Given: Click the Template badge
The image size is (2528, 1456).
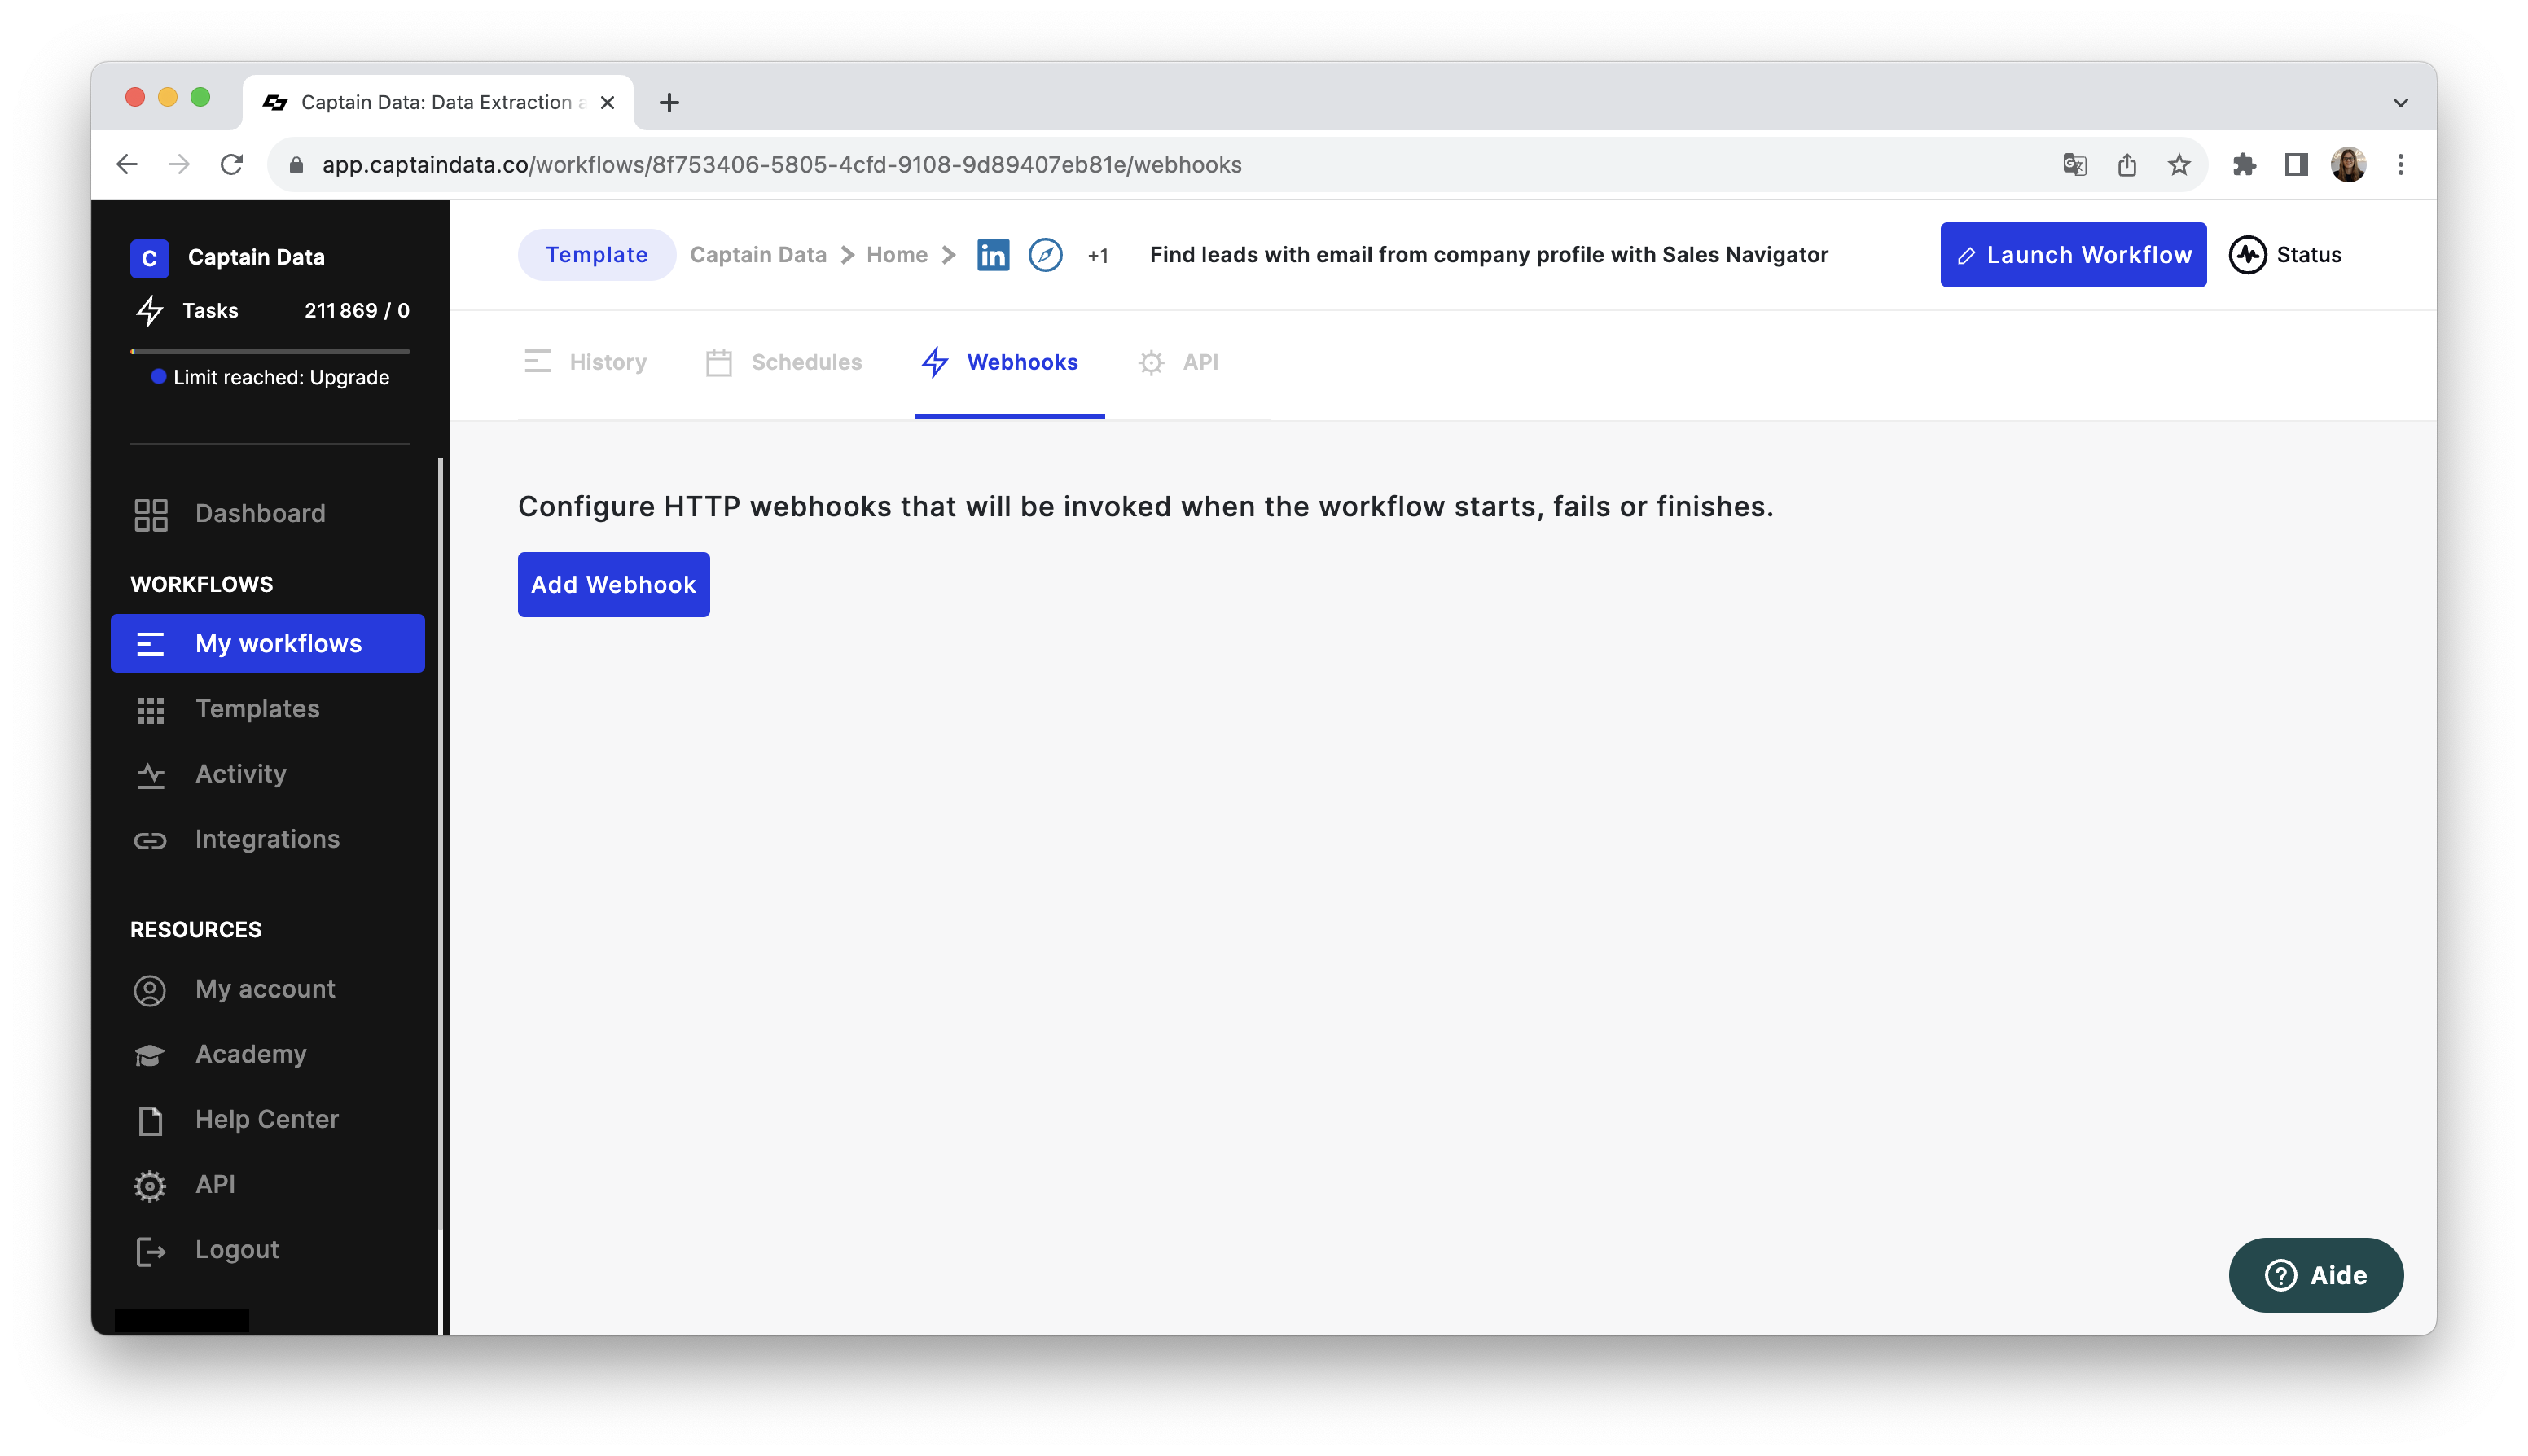Looking at the screenshot, I should point(596,255).
